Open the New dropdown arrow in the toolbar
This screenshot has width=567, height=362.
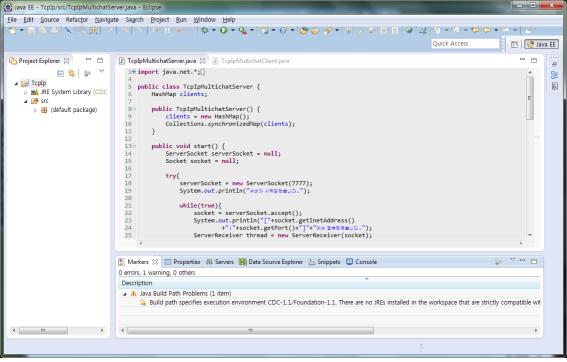[x=21, y=31]
